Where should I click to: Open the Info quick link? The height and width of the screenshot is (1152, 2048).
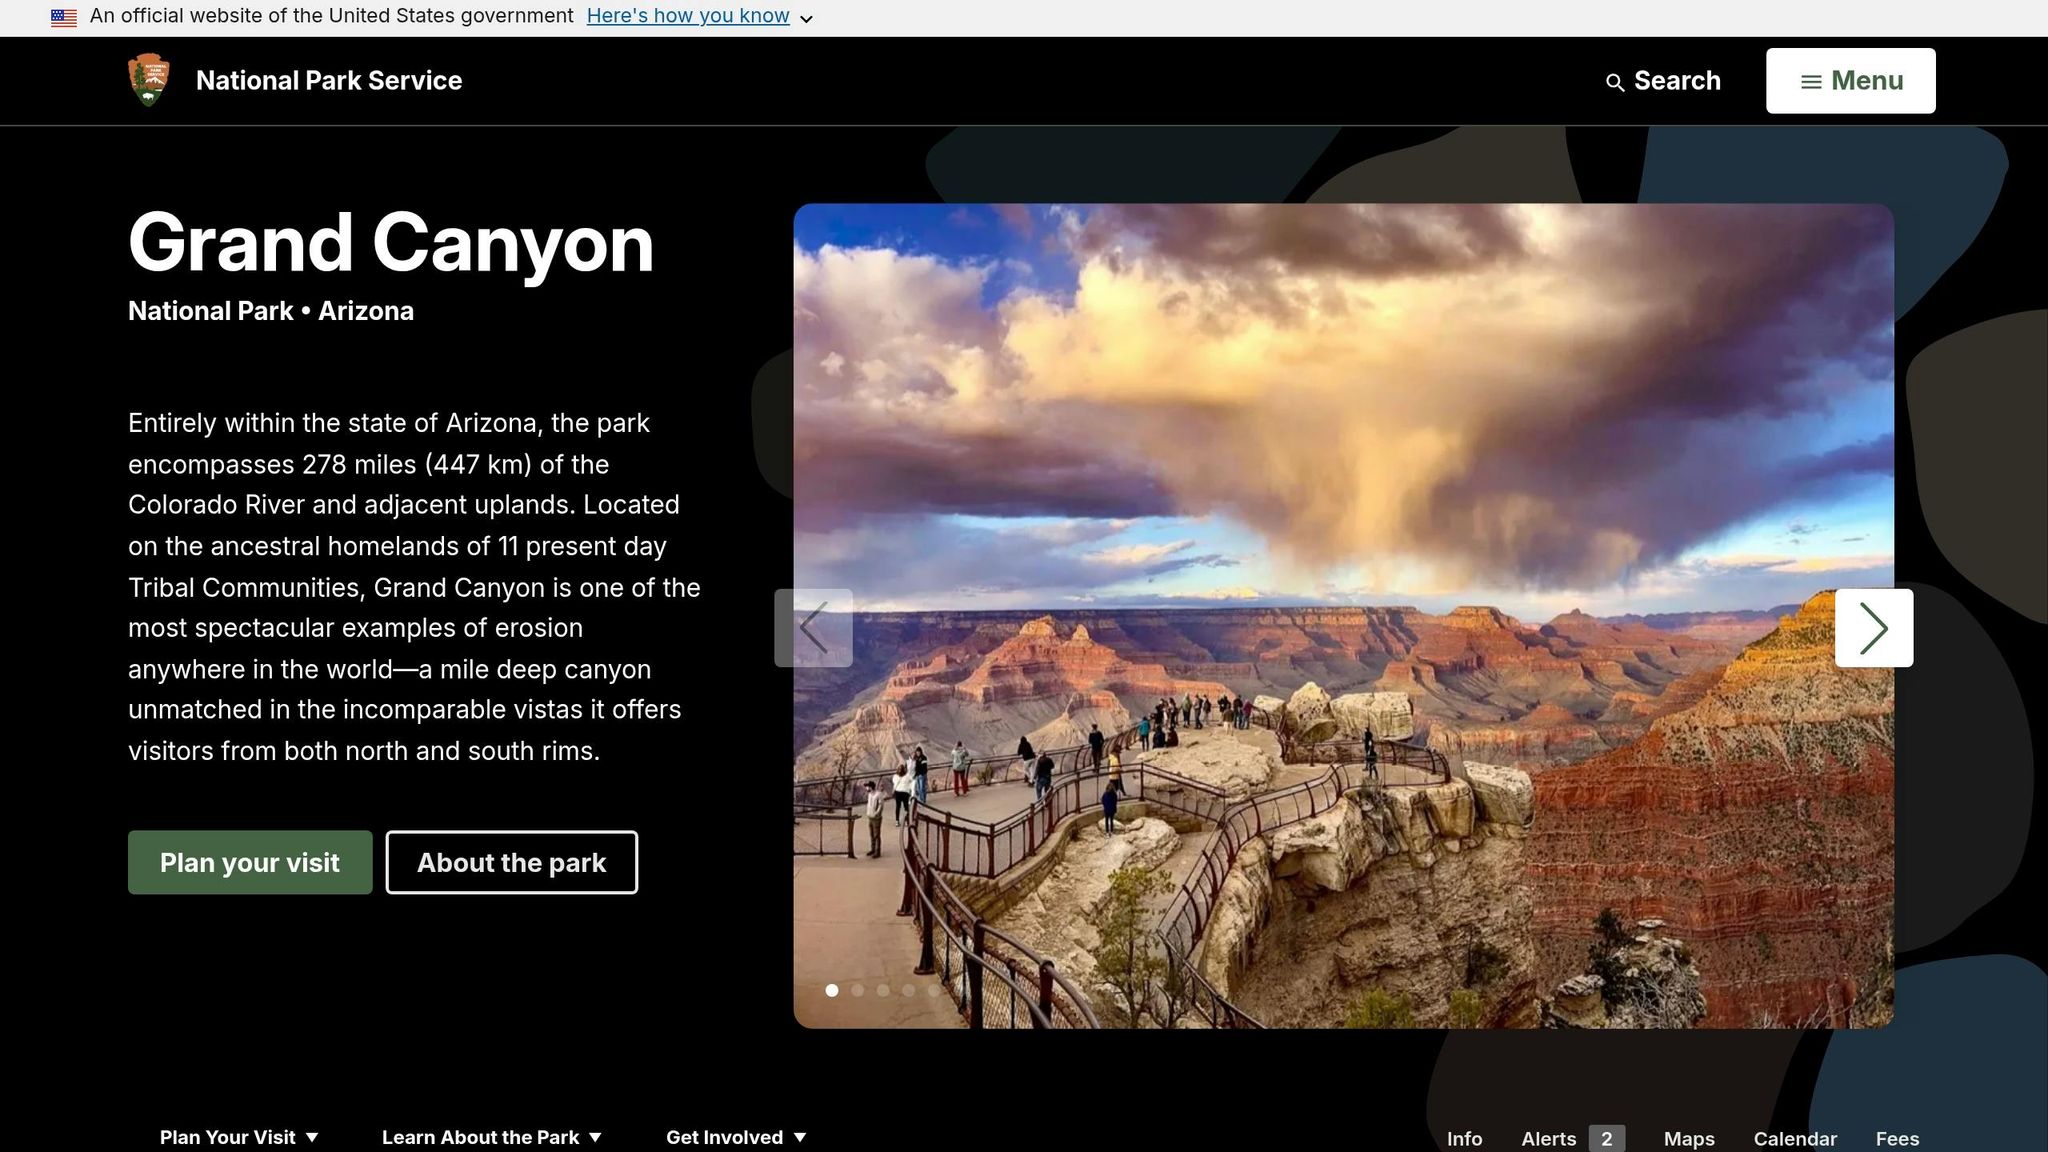point(1464,1138)
